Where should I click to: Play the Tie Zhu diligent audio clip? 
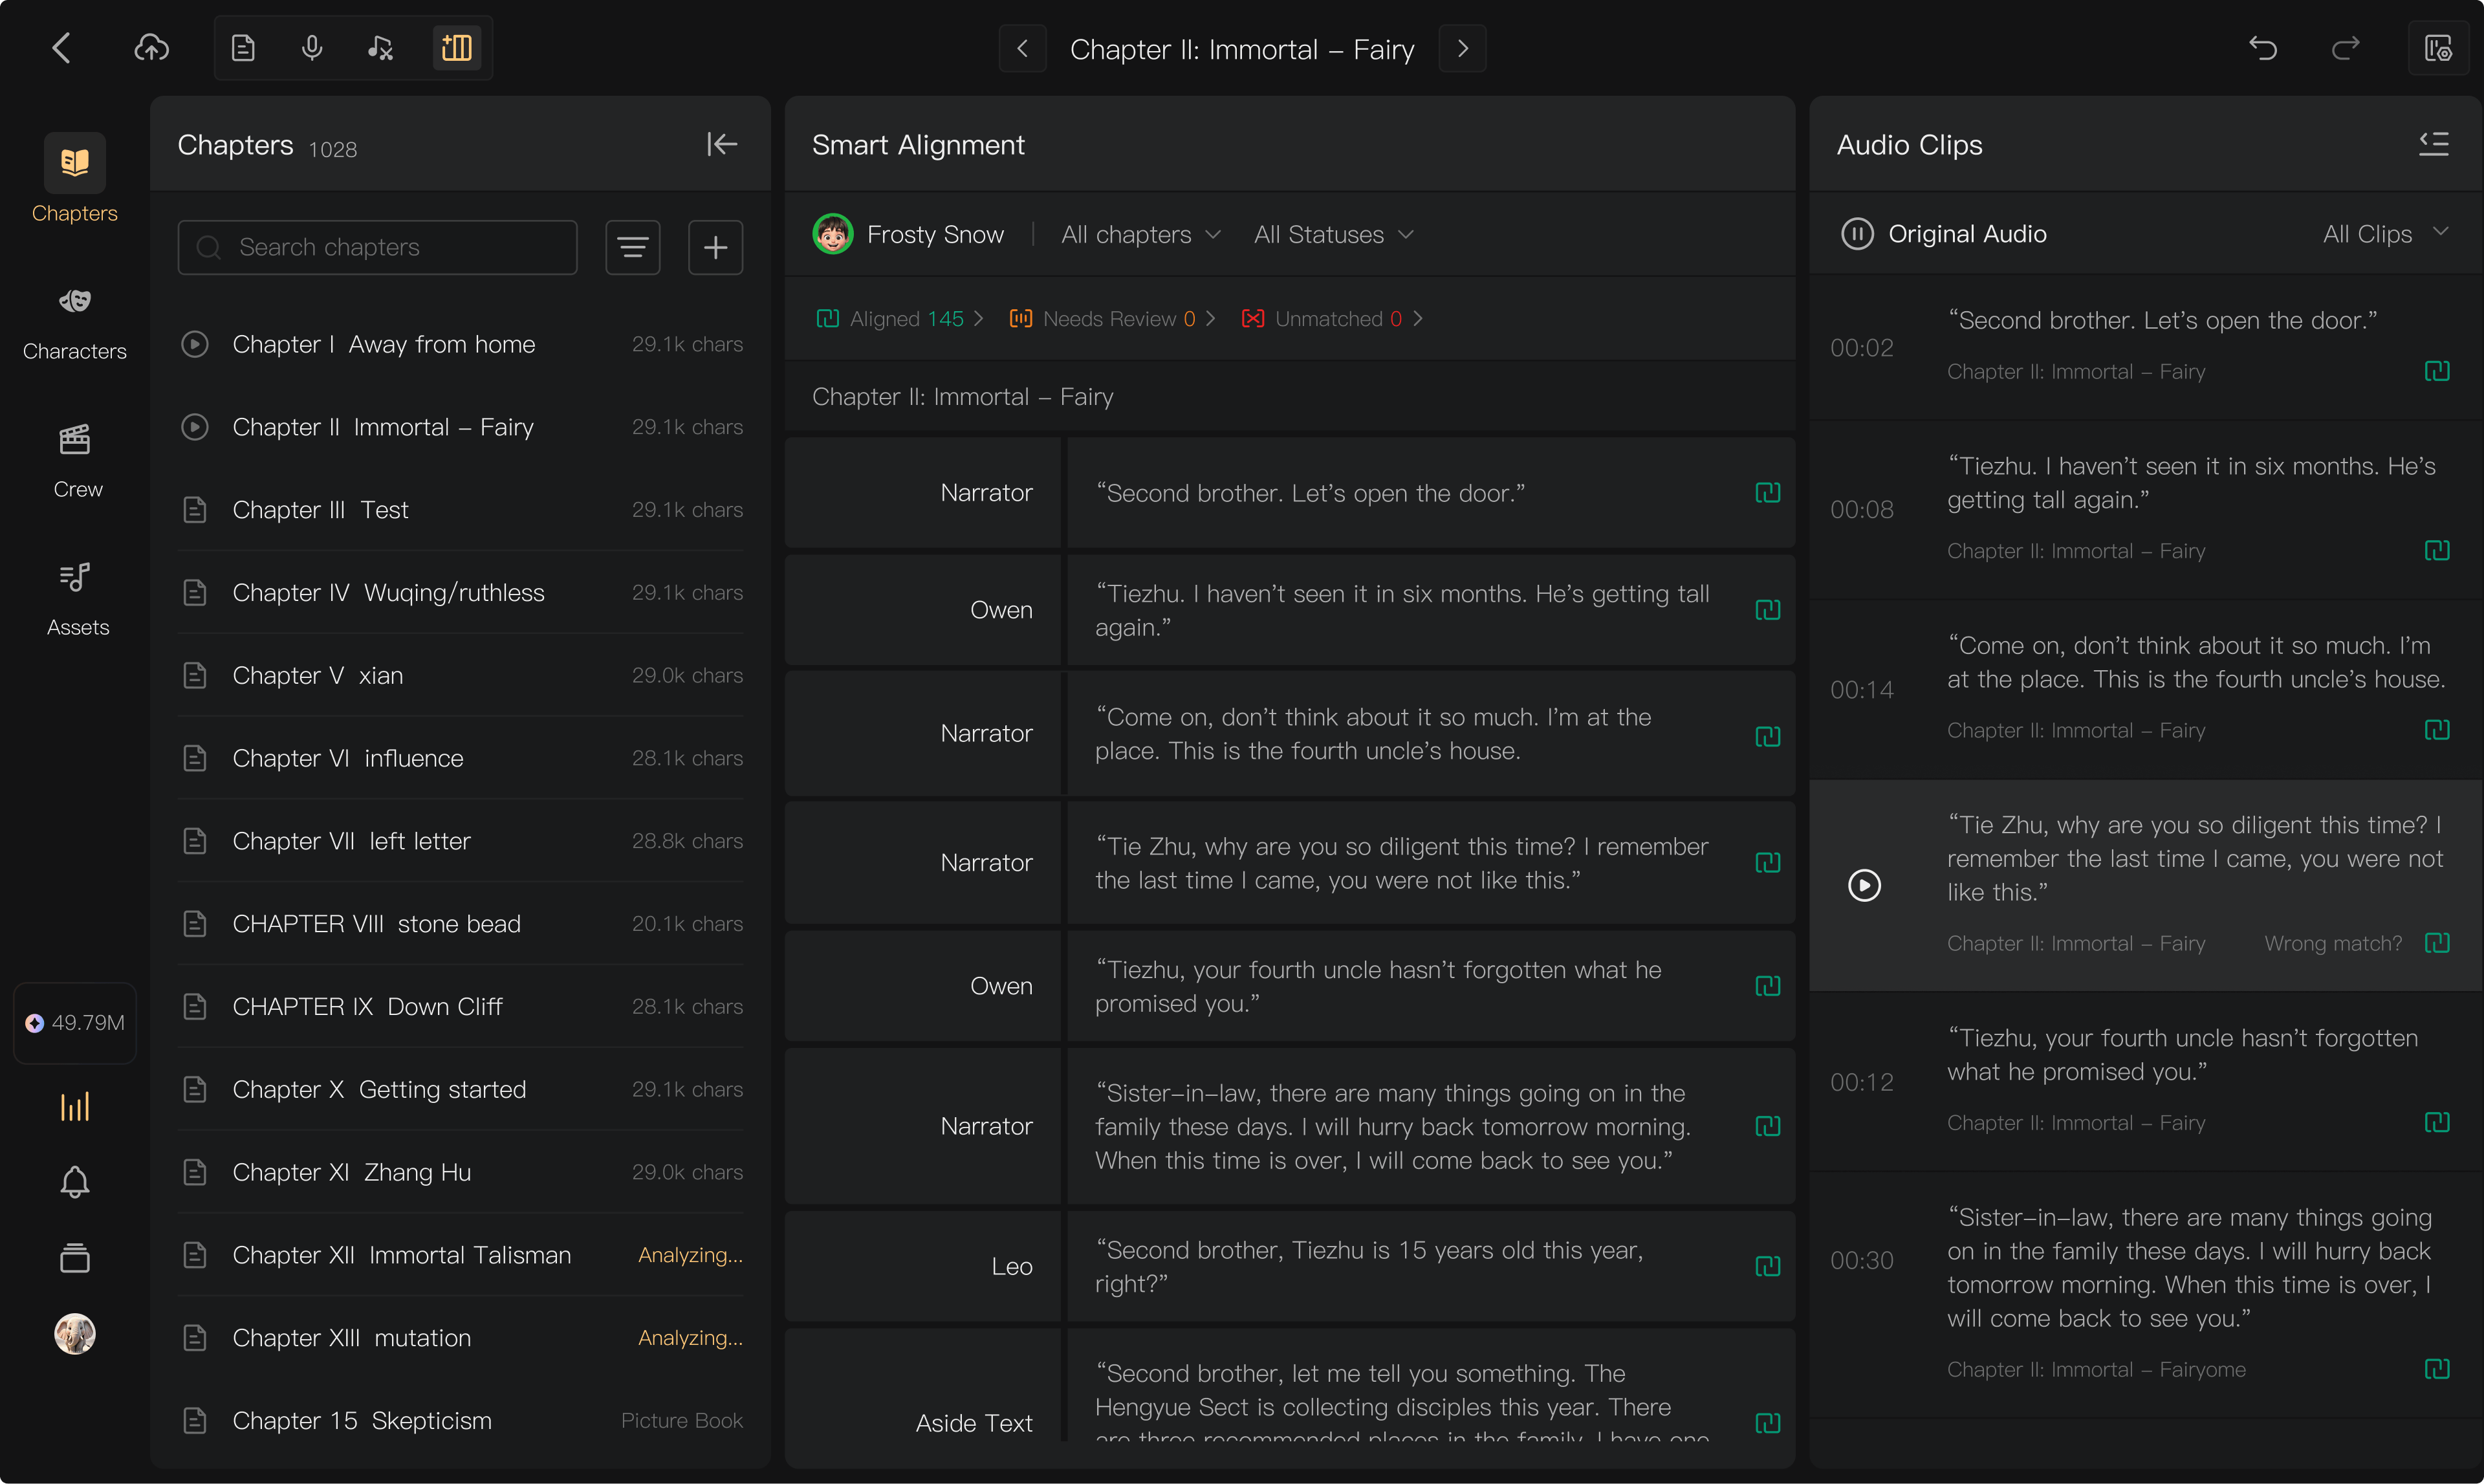coord(1864,885)
